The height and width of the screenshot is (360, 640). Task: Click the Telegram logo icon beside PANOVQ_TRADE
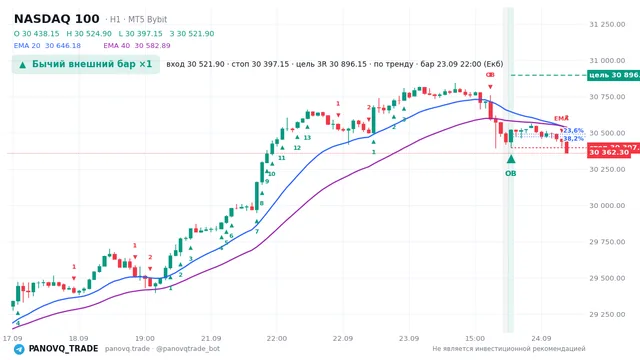(x=19, y=349)
